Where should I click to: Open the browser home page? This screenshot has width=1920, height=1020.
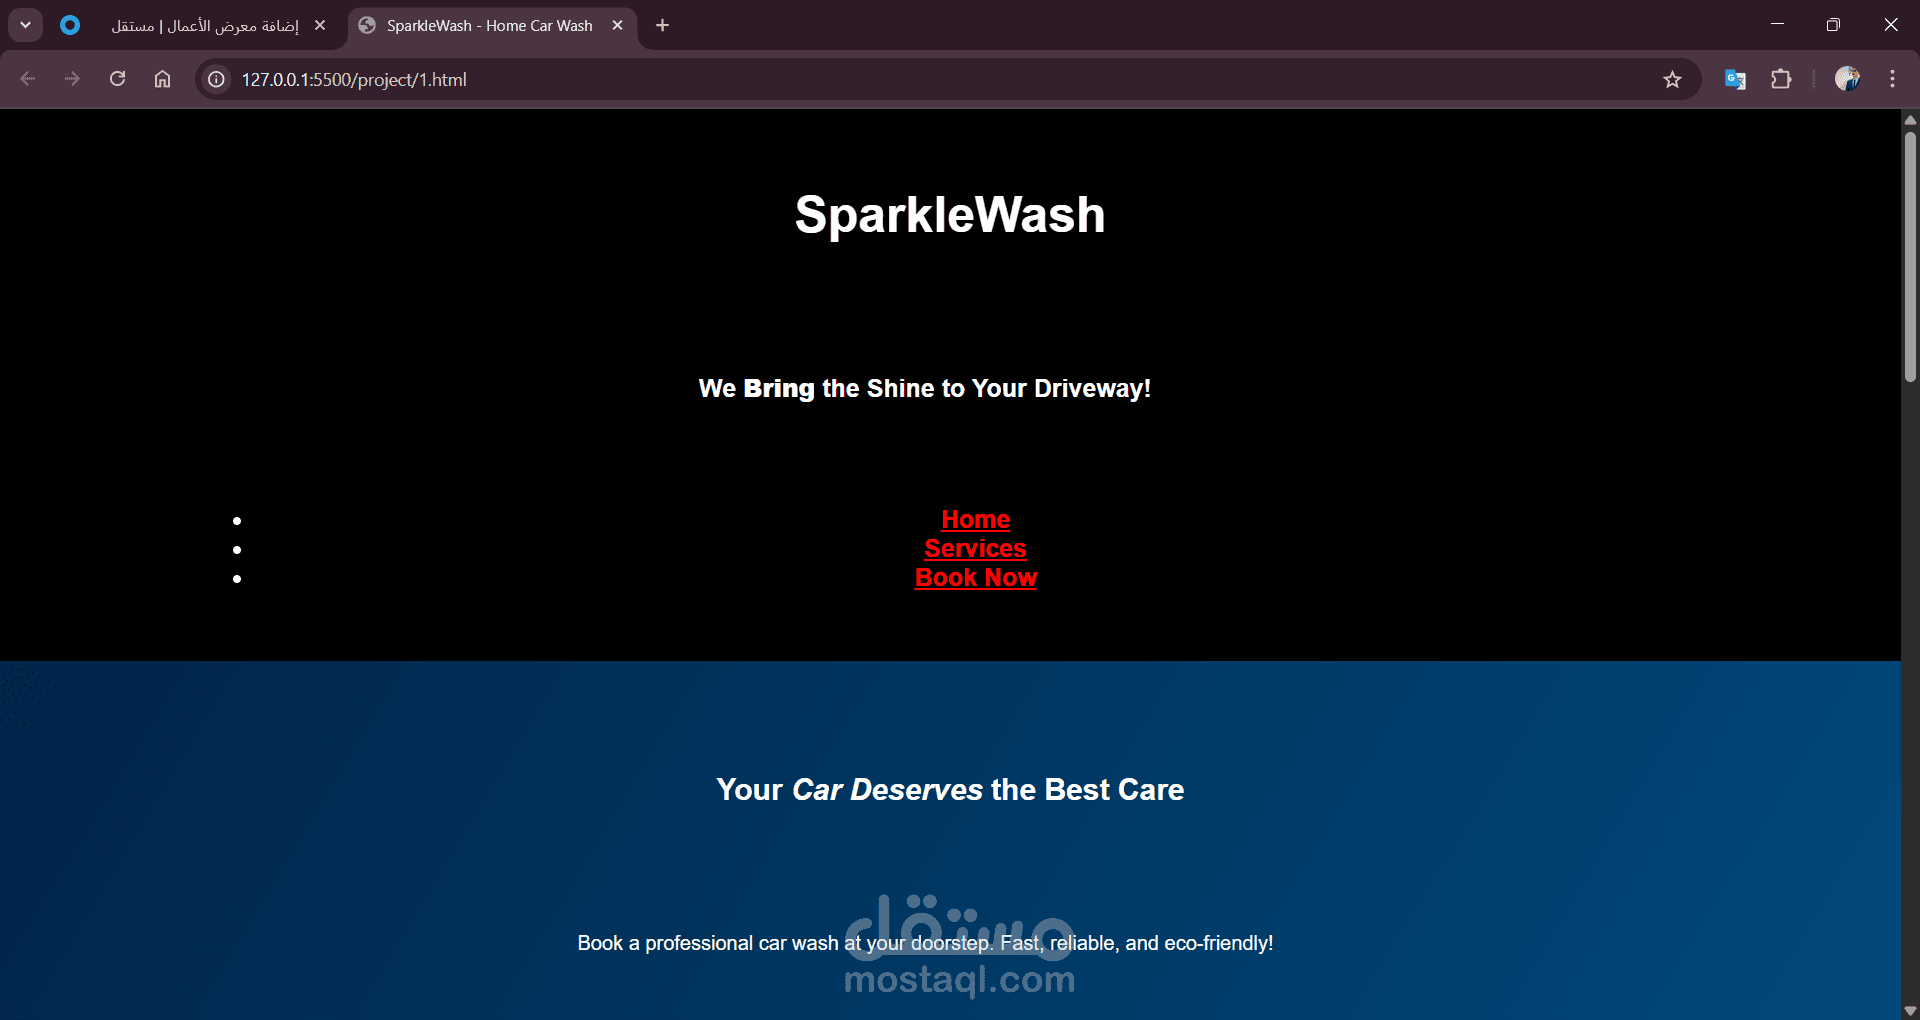tap(162, 79)
